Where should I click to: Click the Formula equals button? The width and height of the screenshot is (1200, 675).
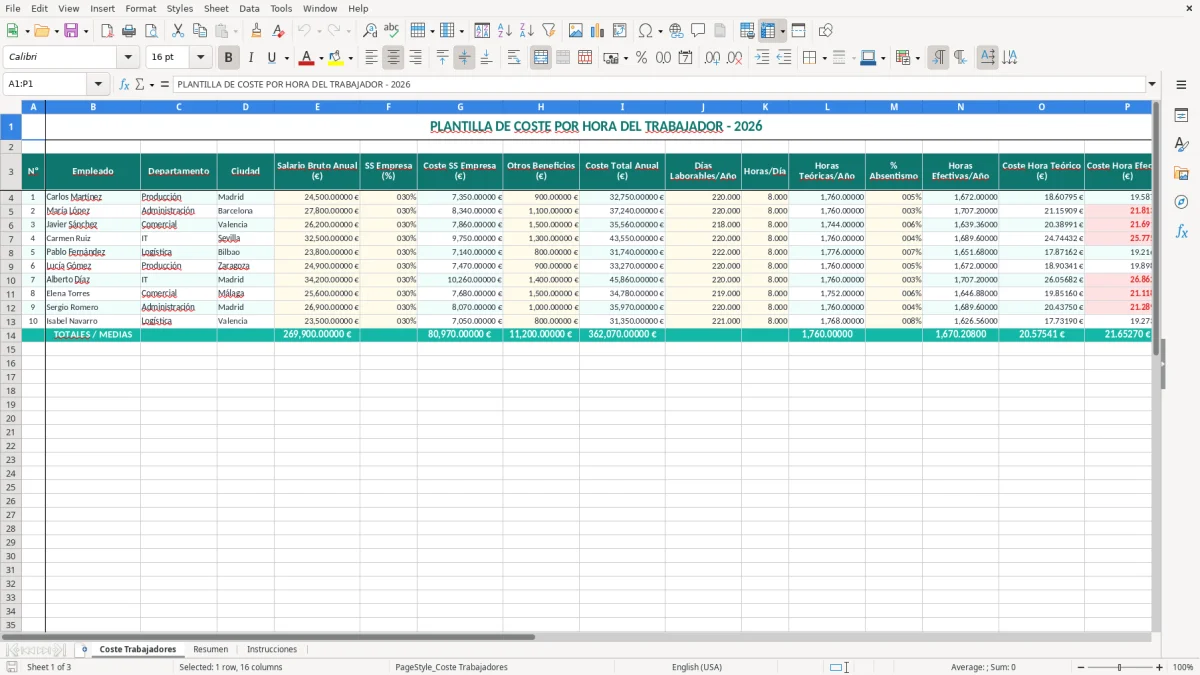click(165, 85)
